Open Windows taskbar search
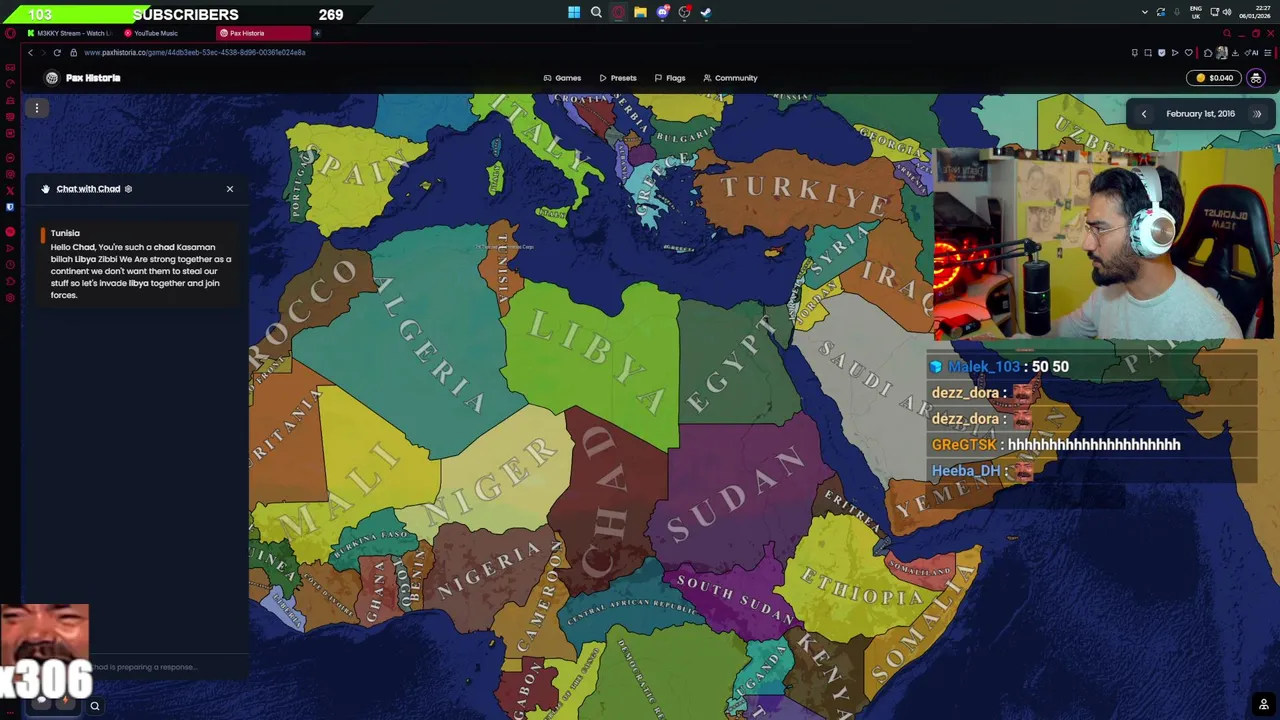1280x720 pixels. click(596, 13)
